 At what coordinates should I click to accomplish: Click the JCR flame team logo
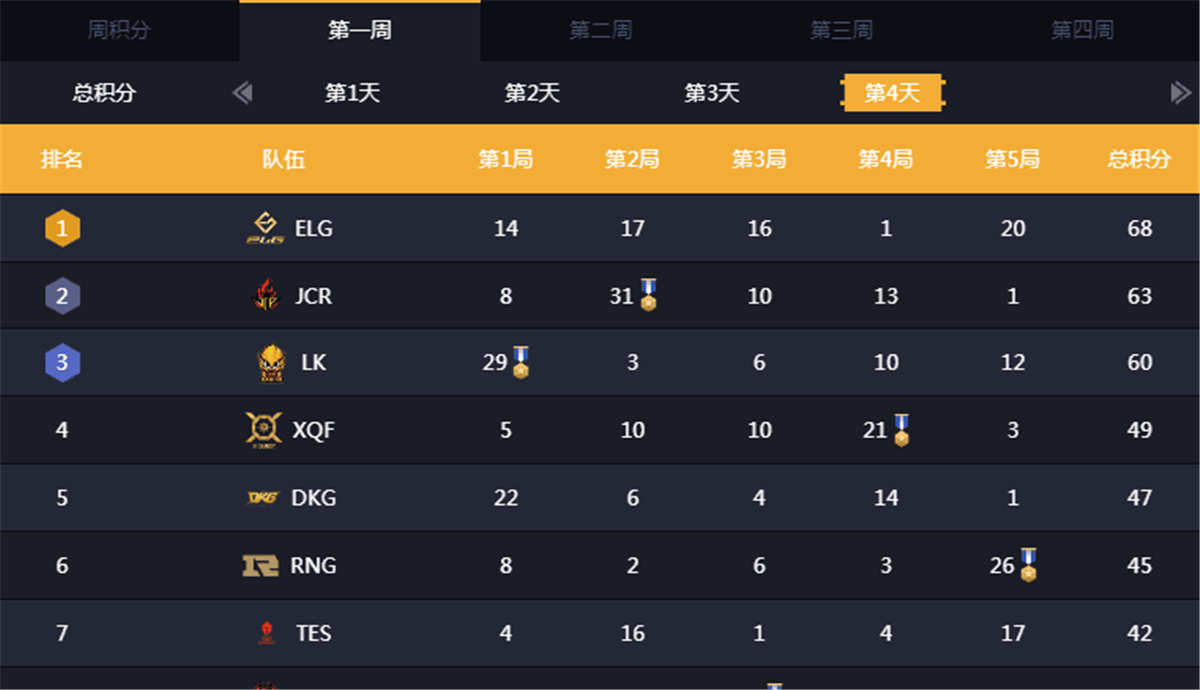pos(265,296)
